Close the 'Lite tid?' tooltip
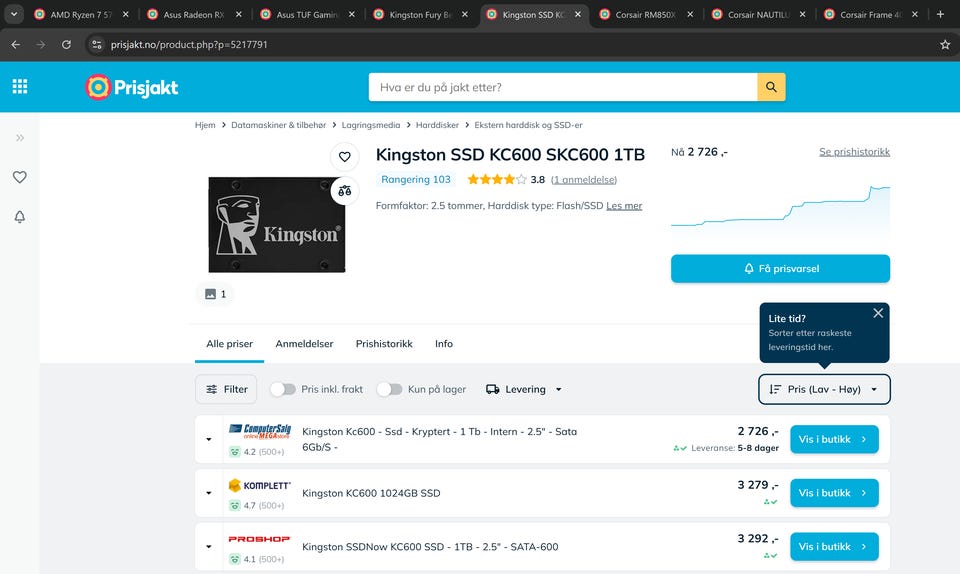 coord(878,313)
